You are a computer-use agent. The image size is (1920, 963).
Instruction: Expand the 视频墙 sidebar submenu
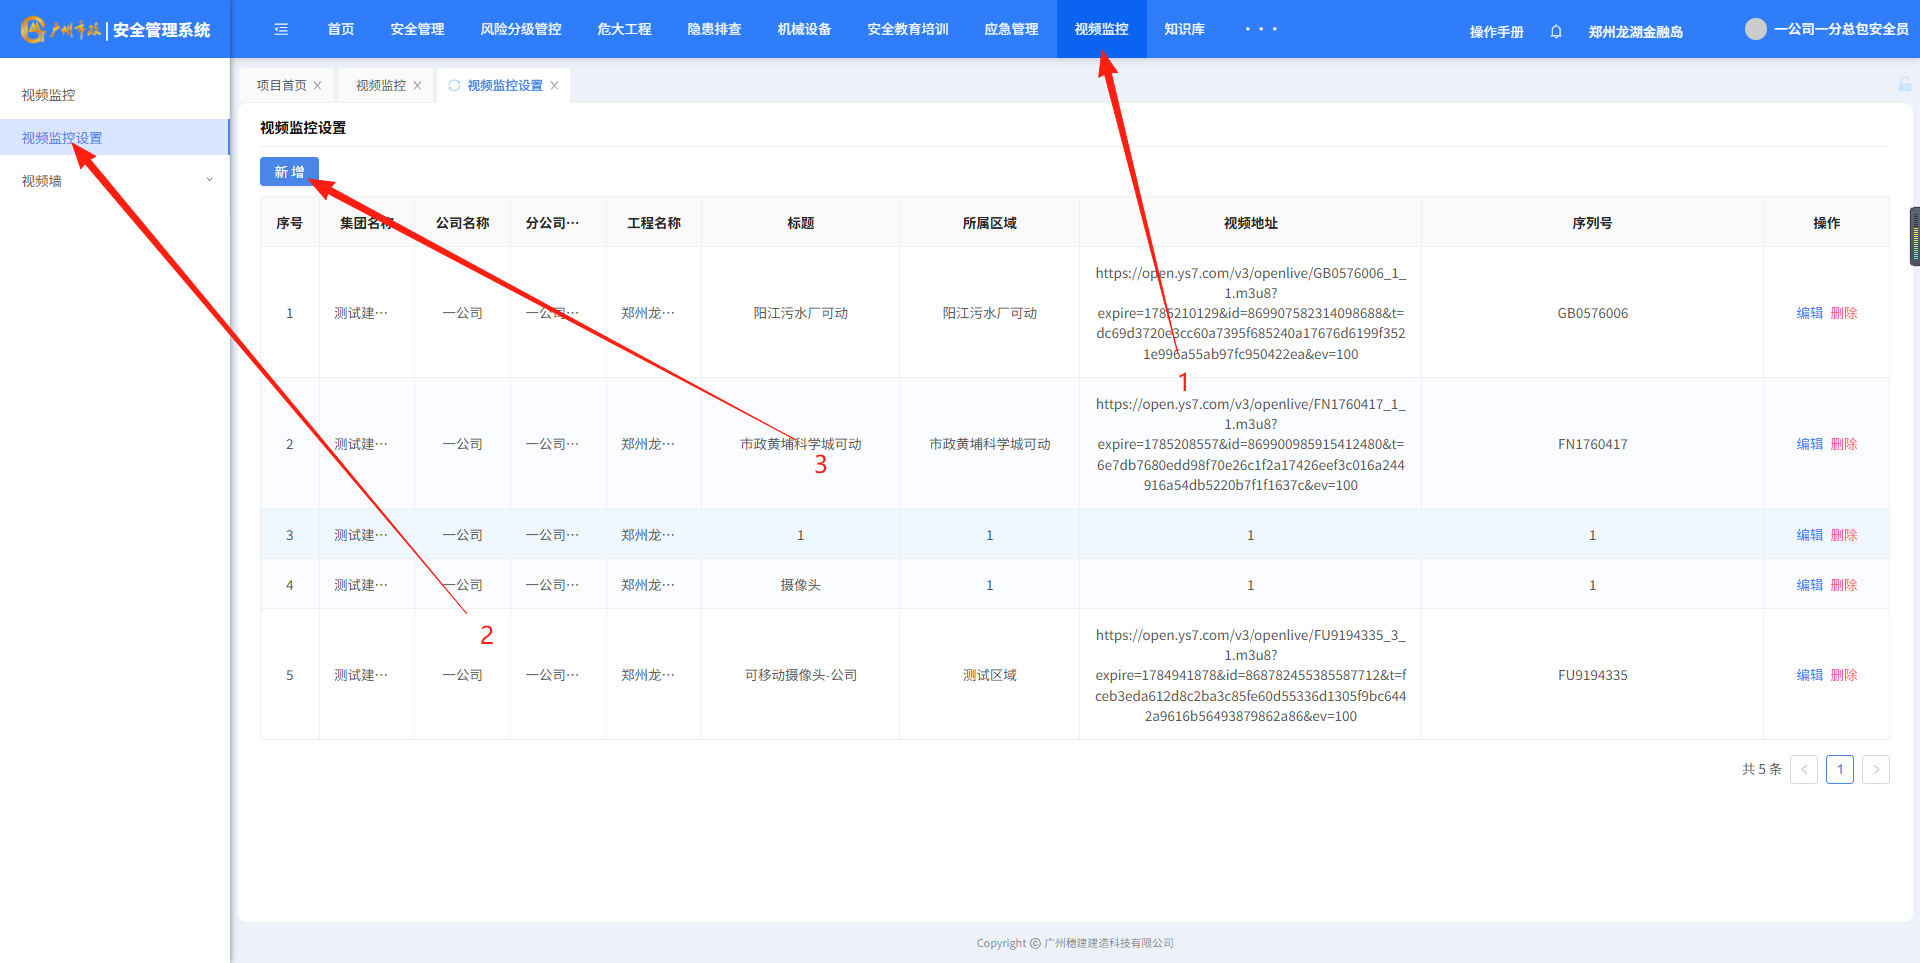209,181
